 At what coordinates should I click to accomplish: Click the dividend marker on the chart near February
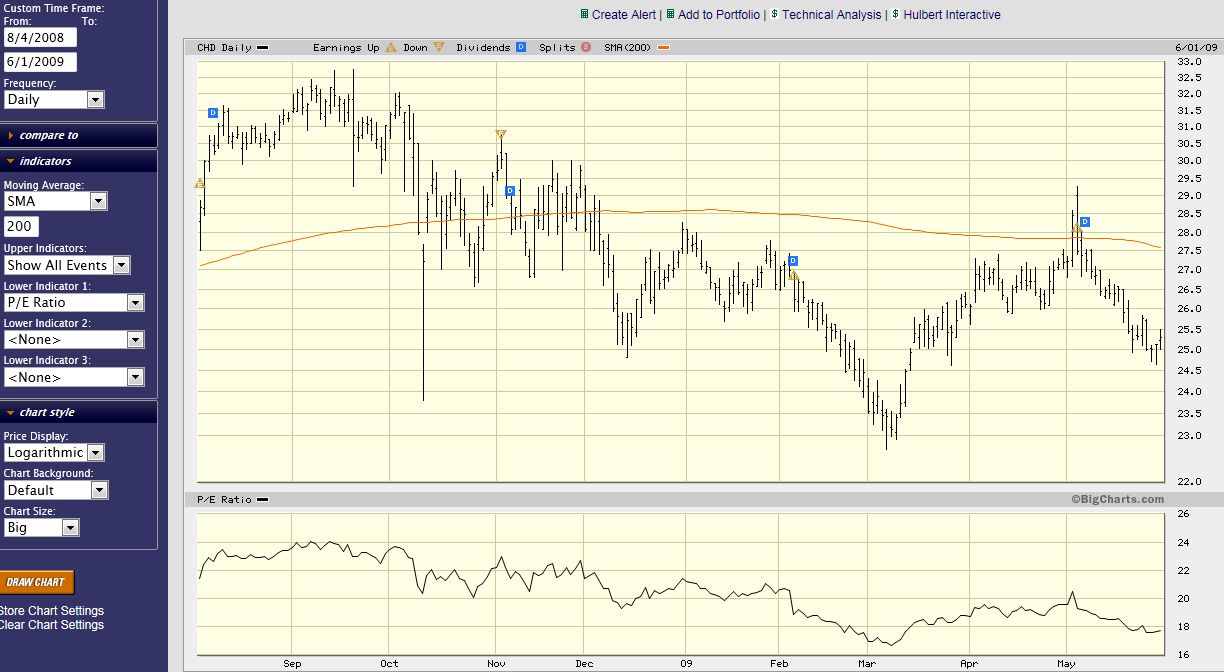point(793,260)
